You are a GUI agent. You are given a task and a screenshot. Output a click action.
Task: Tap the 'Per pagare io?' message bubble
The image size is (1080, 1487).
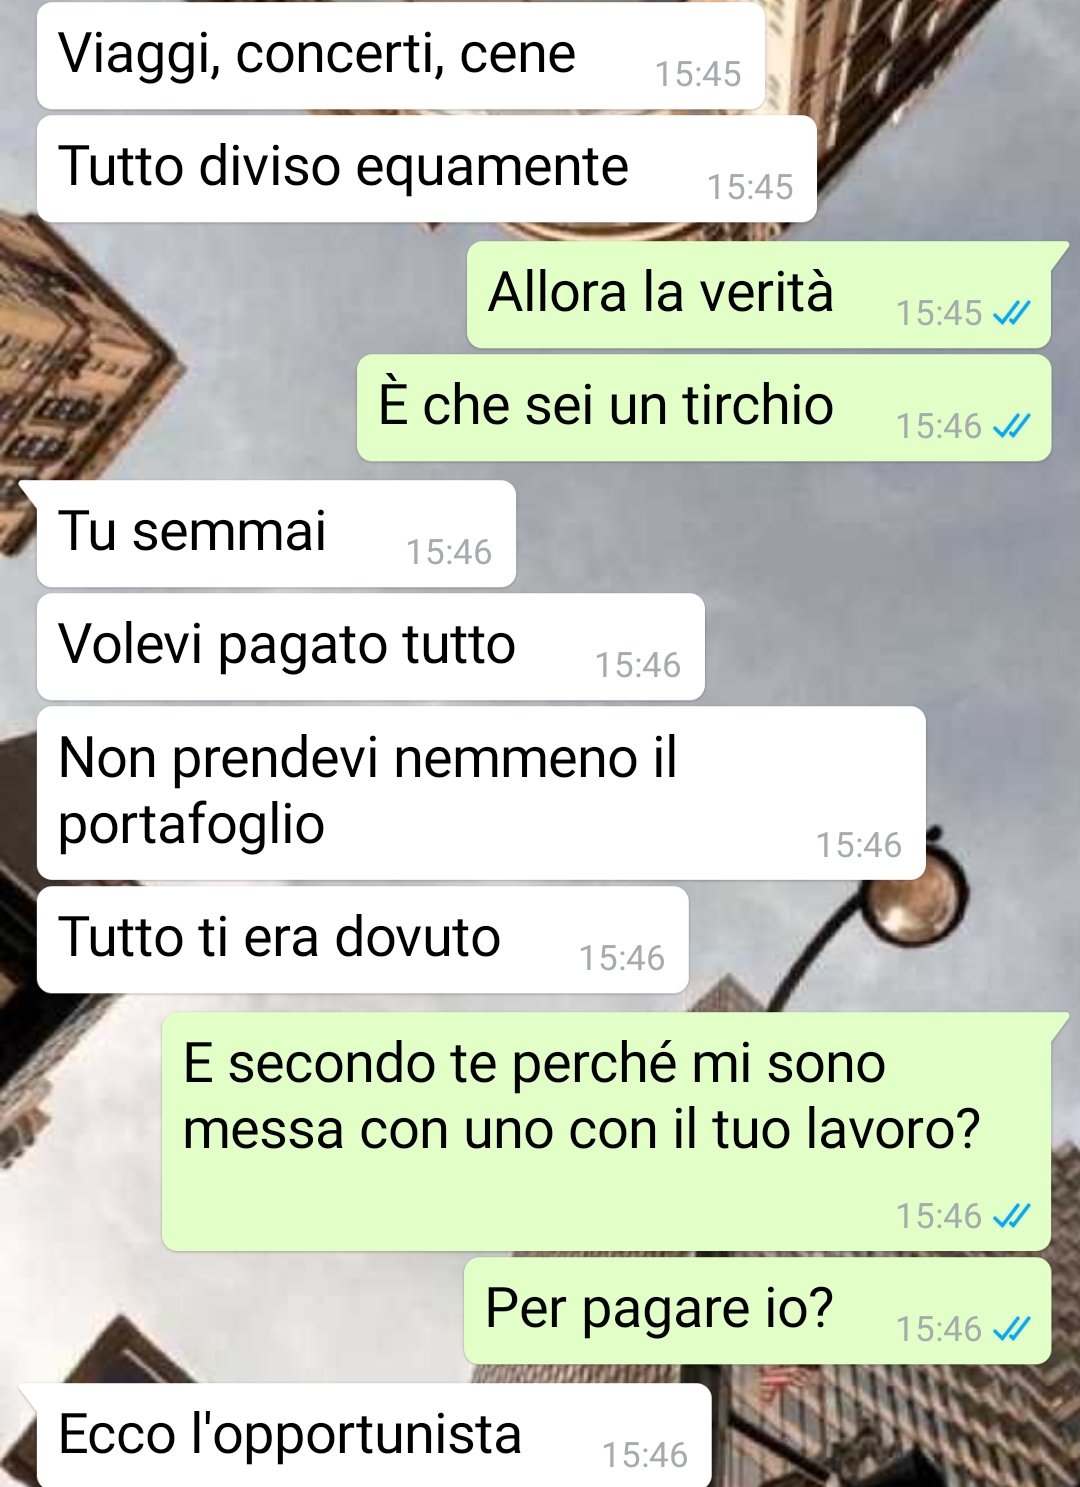click(757, 1311)
